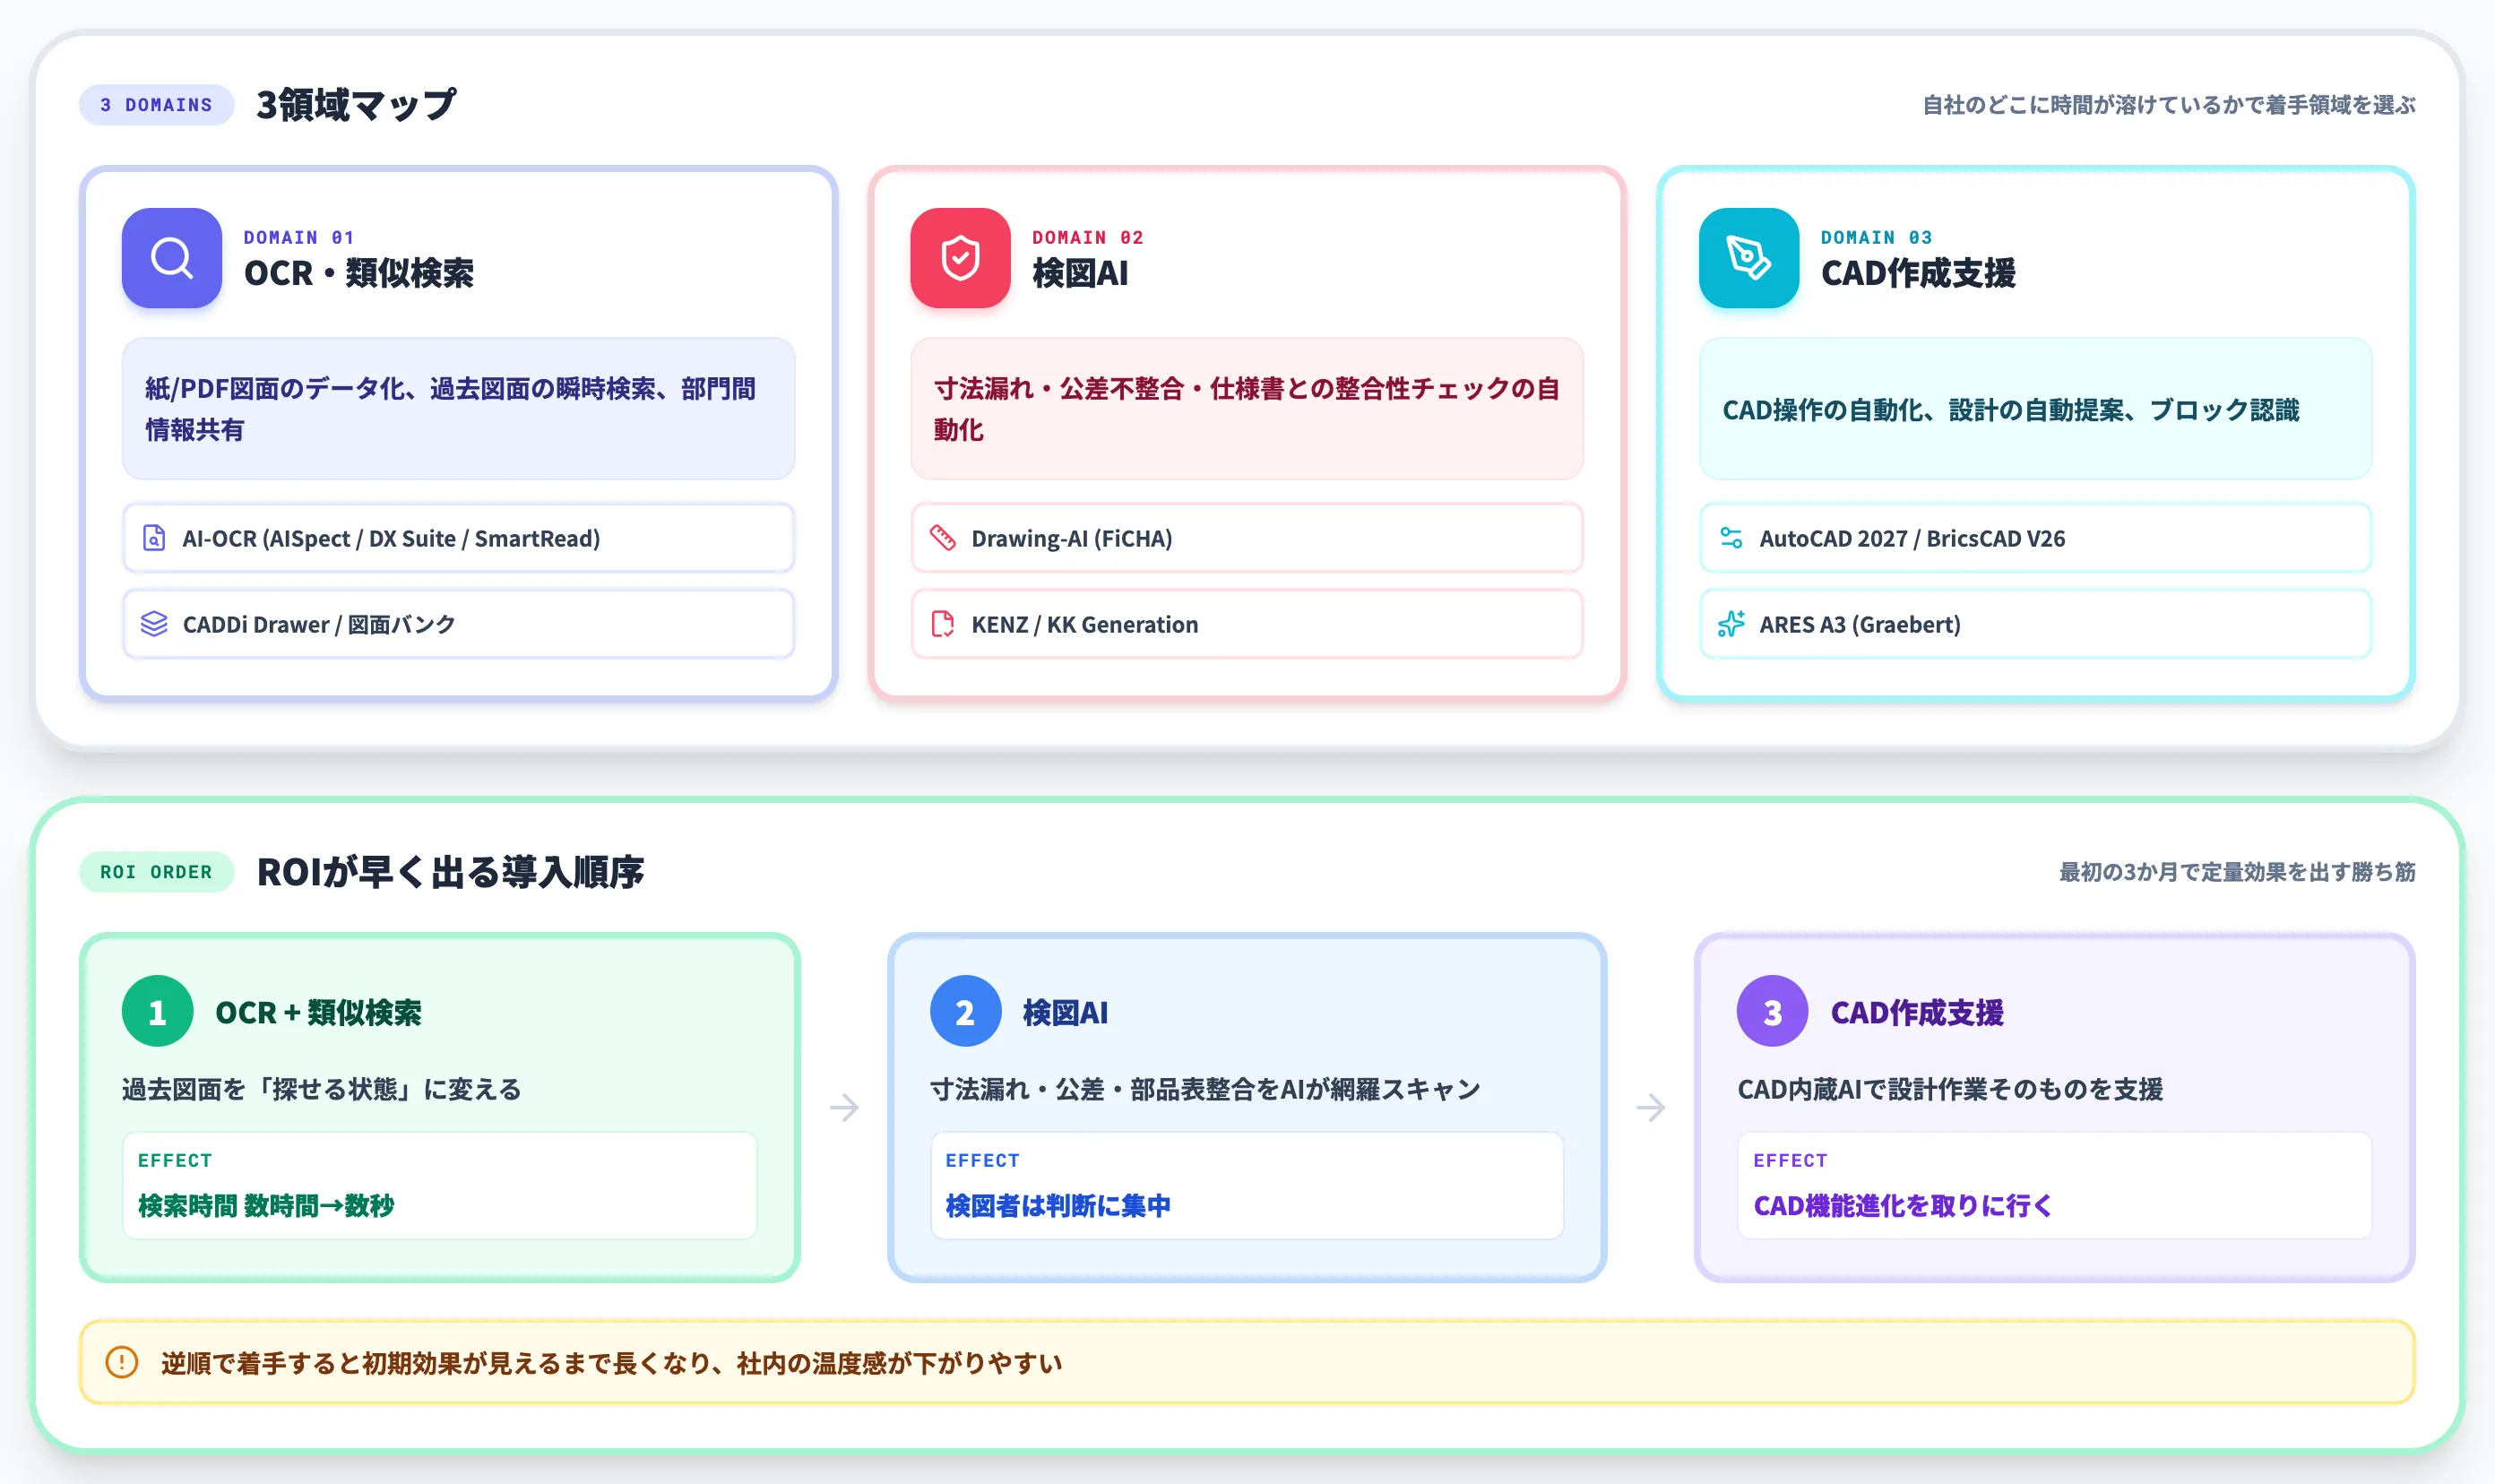The width and height of the screenshot is (2495, 1484).
Task: Click the CAD作成支援 domain title in domain 03
Action: (1918, 273)
